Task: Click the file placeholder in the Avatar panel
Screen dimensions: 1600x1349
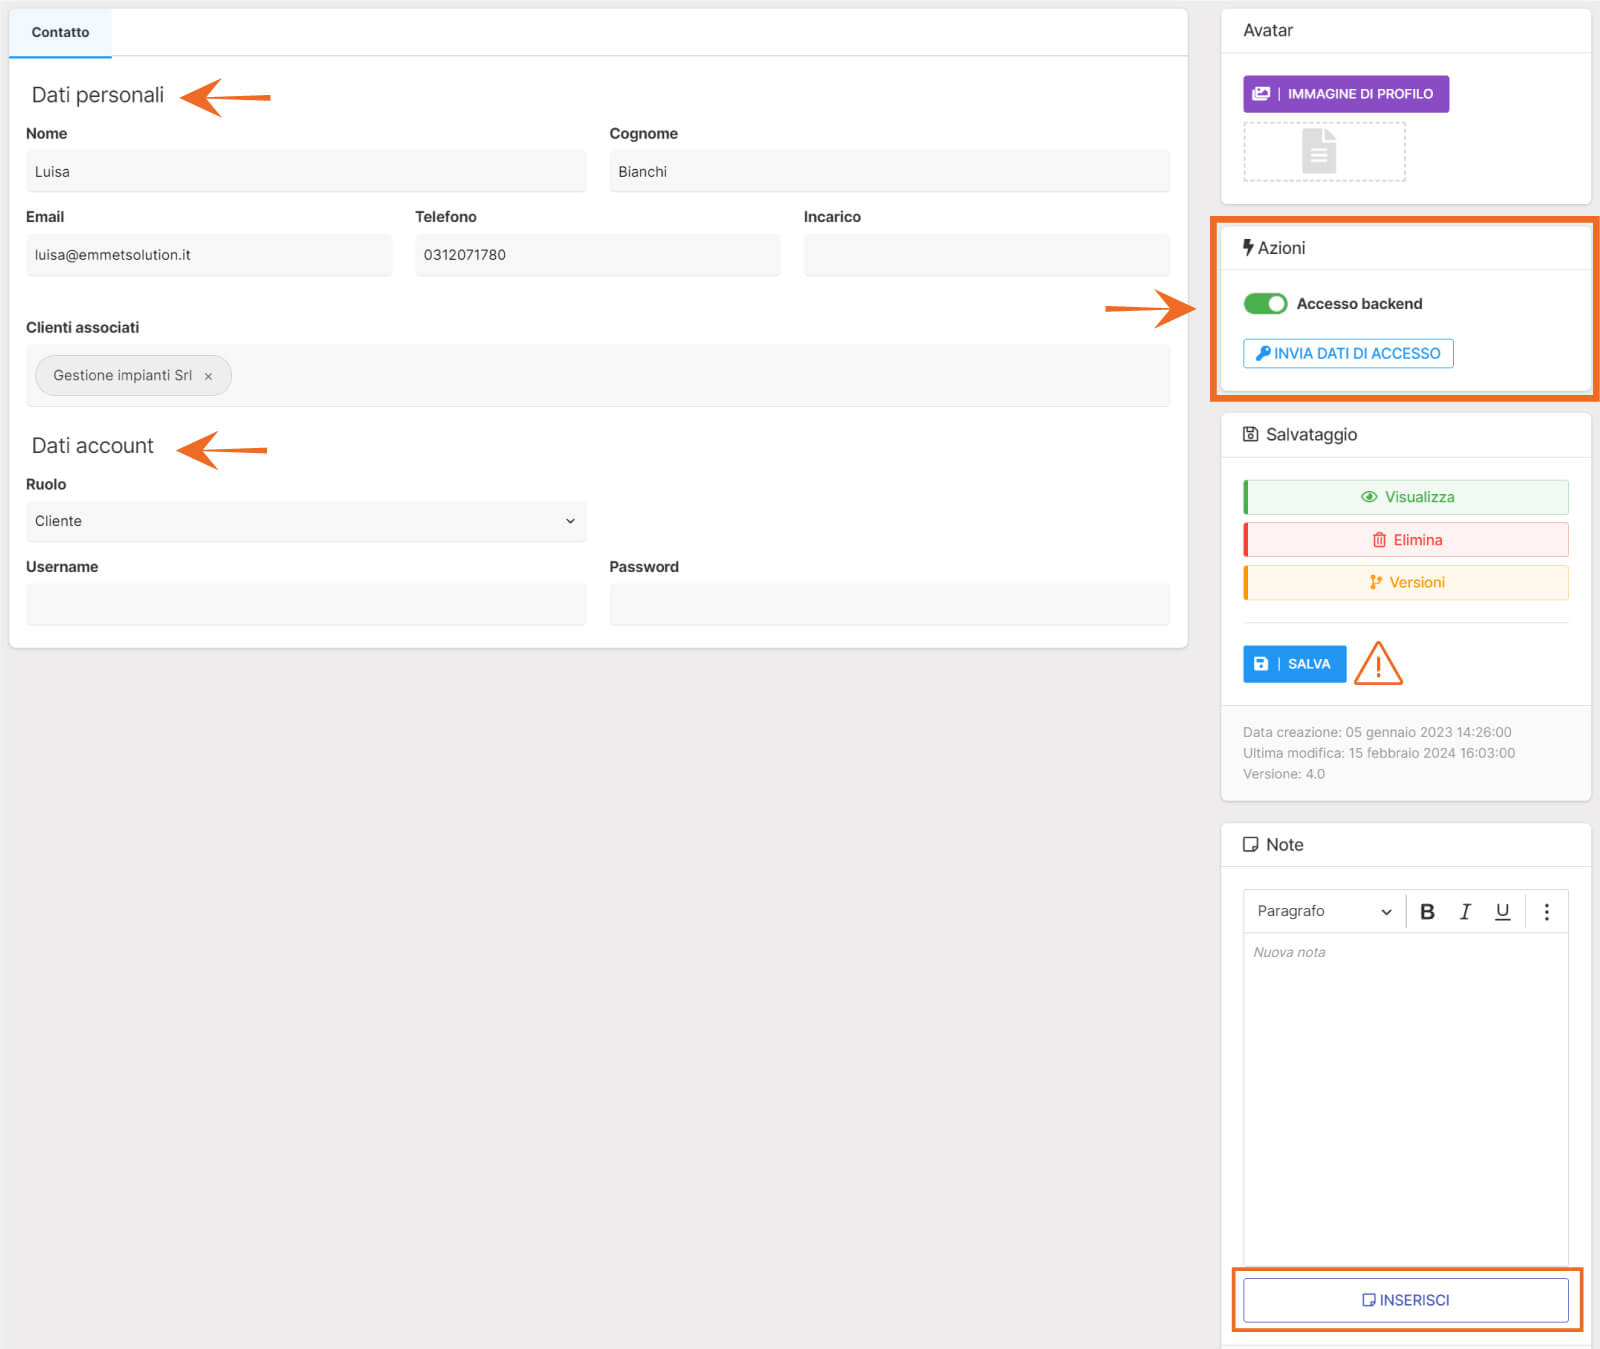Action: (1323, 152)
